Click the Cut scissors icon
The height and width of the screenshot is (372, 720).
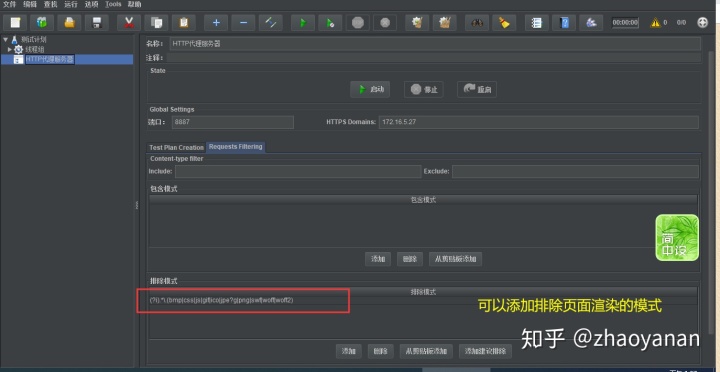pyautogui.click(x=129, y=22)
